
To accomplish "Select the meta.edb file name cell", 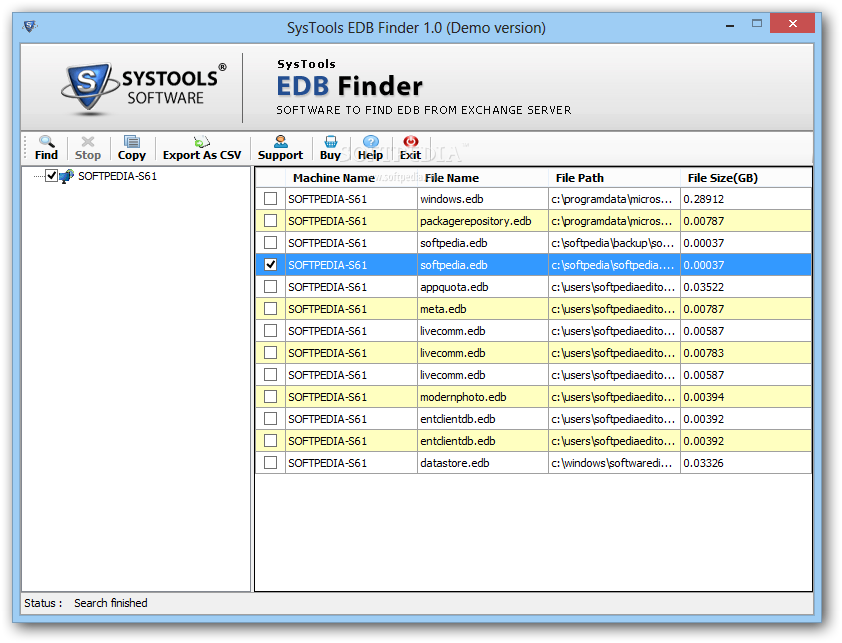I will [x=483, y=309].
